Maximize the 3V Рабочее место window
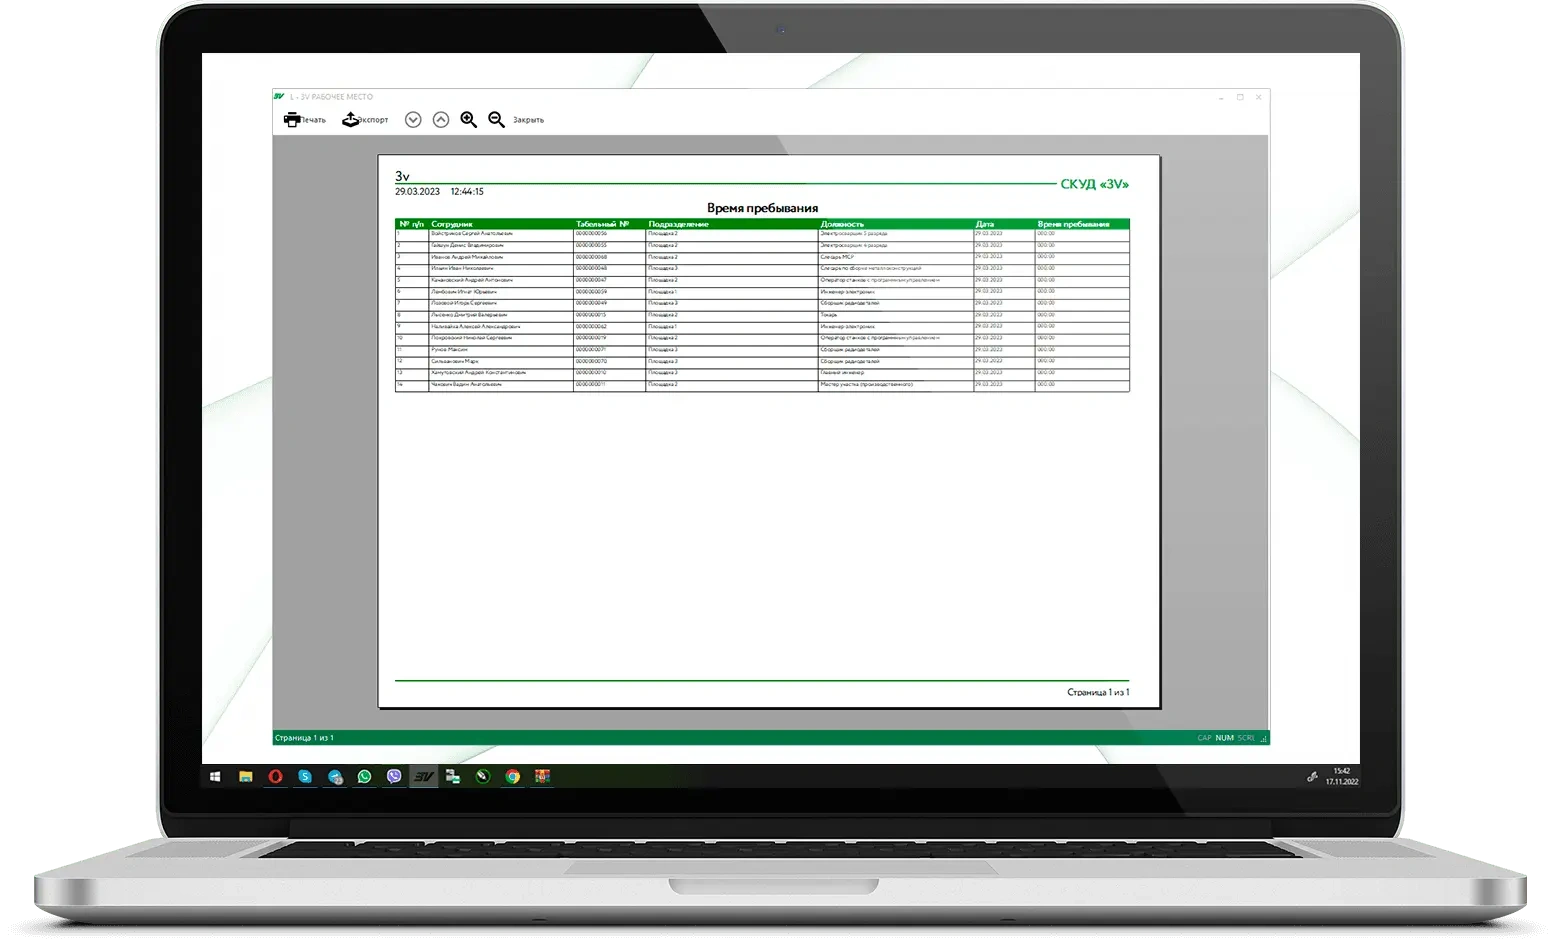Viewport: 1555px width, 940px height. pyautogui.click(x=1240, y=97)
